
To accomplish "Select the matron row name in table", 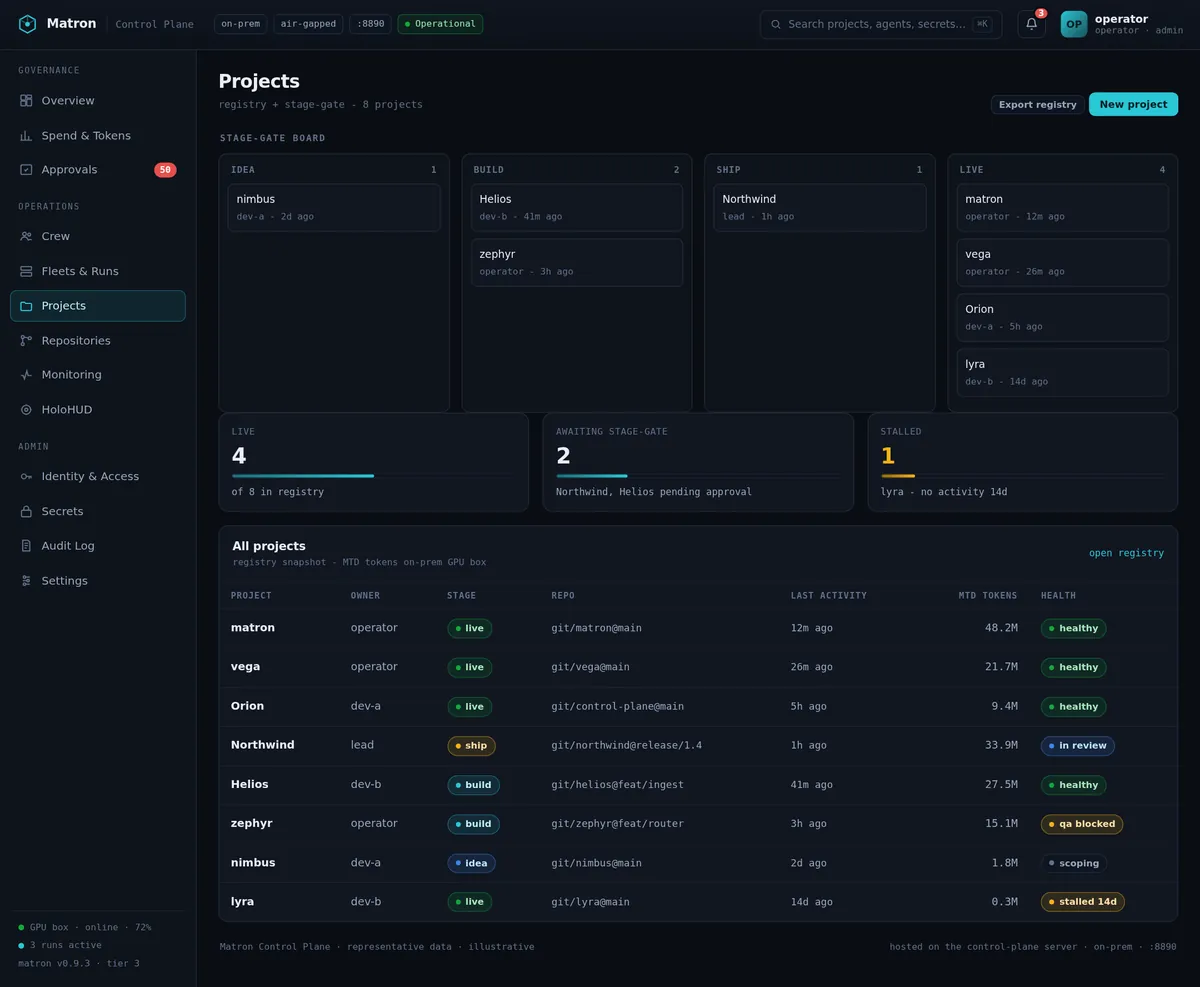I will [x=253, y=628].
